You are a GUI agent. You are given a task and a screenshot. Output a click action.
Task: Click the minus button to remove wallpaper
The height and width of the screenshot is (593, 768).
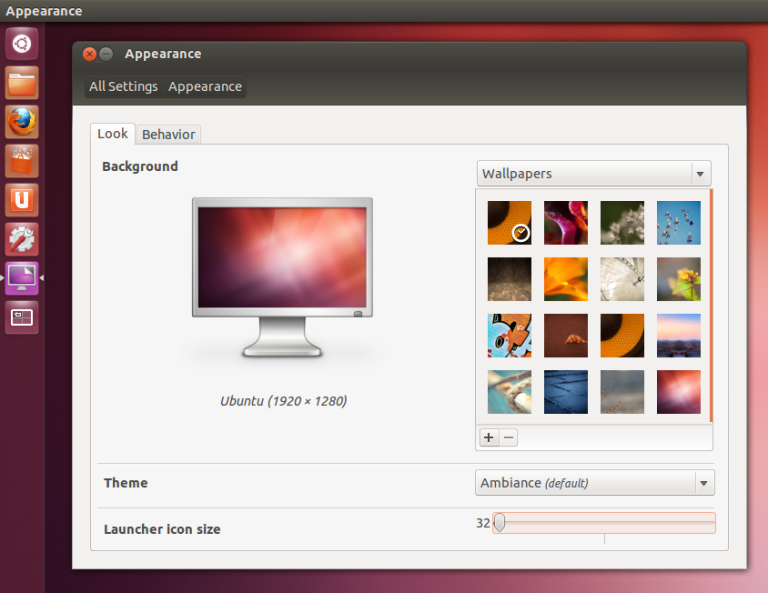508,437
